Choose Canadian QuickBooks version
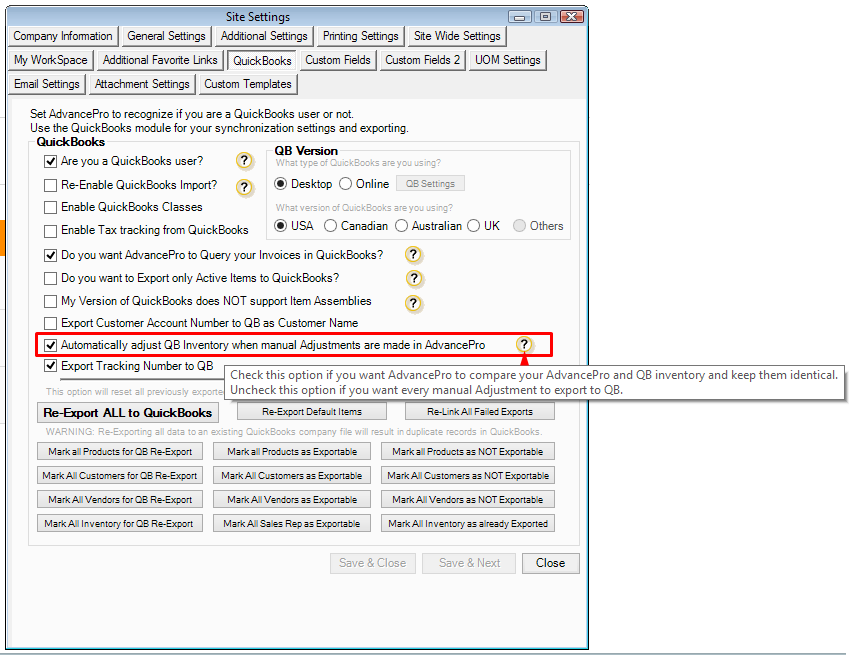The width and height of the screenshot is (849, 655). pyautogui.click(x=331, y=226)
